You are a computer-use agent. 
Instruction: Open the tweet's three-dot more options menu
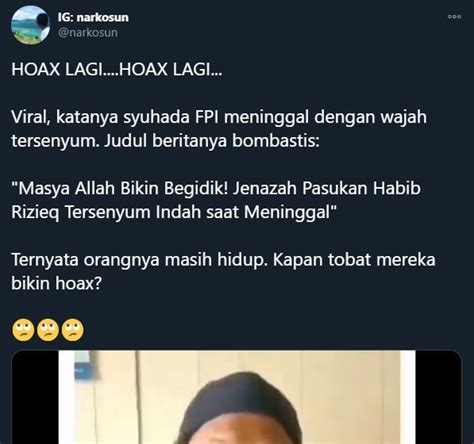(x=454, y=17)
